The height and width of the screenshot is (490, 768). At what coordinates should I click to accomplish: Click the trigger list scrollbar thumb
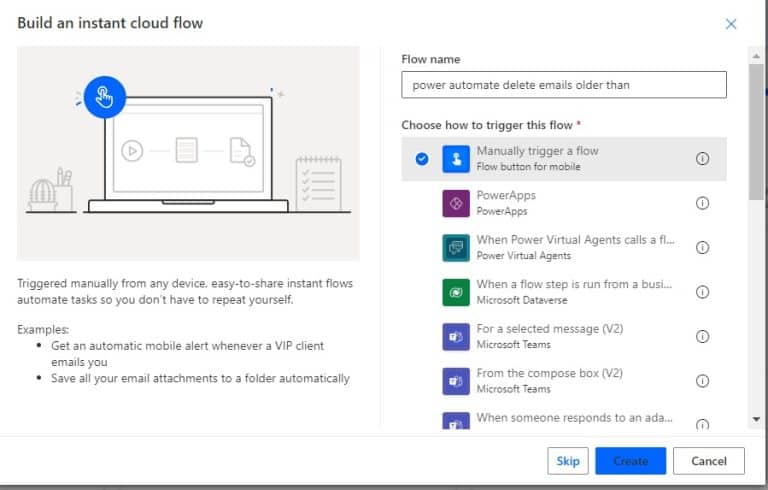click(x=756, y=131)
